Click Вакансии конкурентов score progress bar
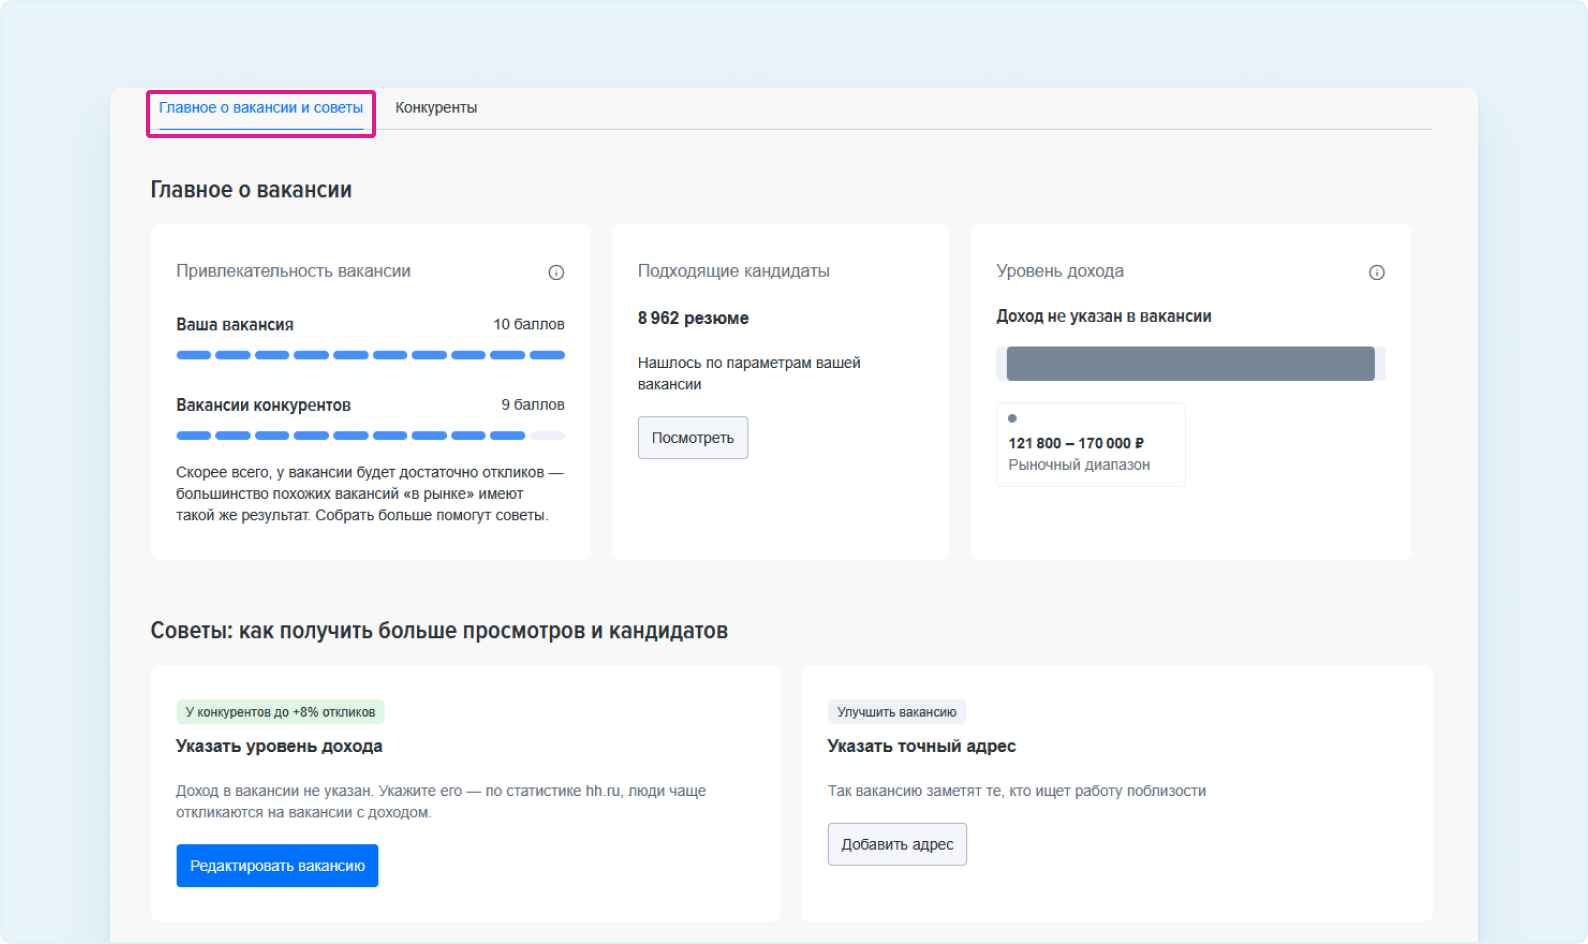The image size is (1588, 944). coord(370,436)
